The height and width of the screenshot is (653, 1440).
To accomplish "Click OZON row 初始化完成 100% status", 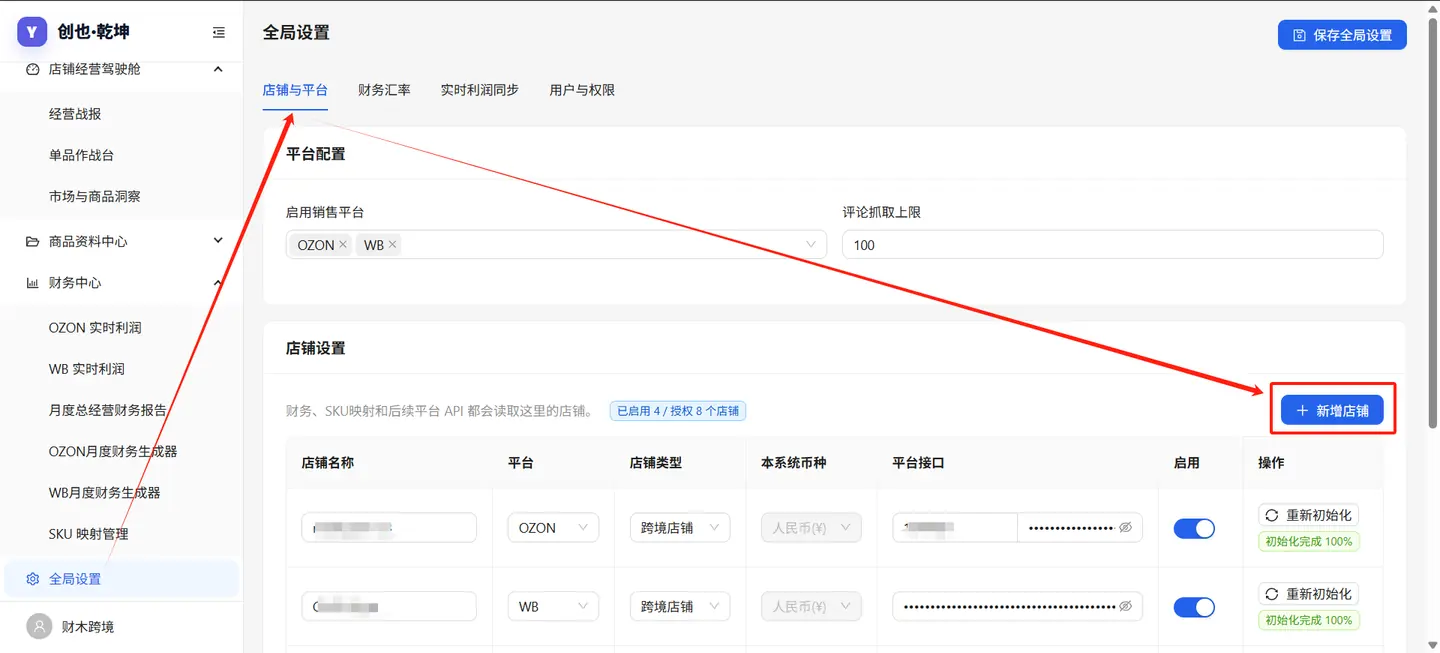I will (1308, 541).
